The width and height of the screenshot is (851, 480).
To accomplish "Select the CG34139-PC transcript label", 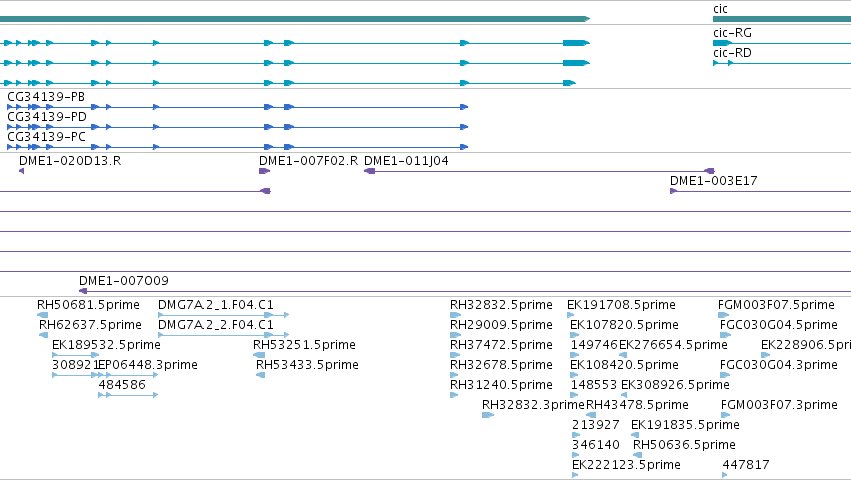I will (46, 137).
